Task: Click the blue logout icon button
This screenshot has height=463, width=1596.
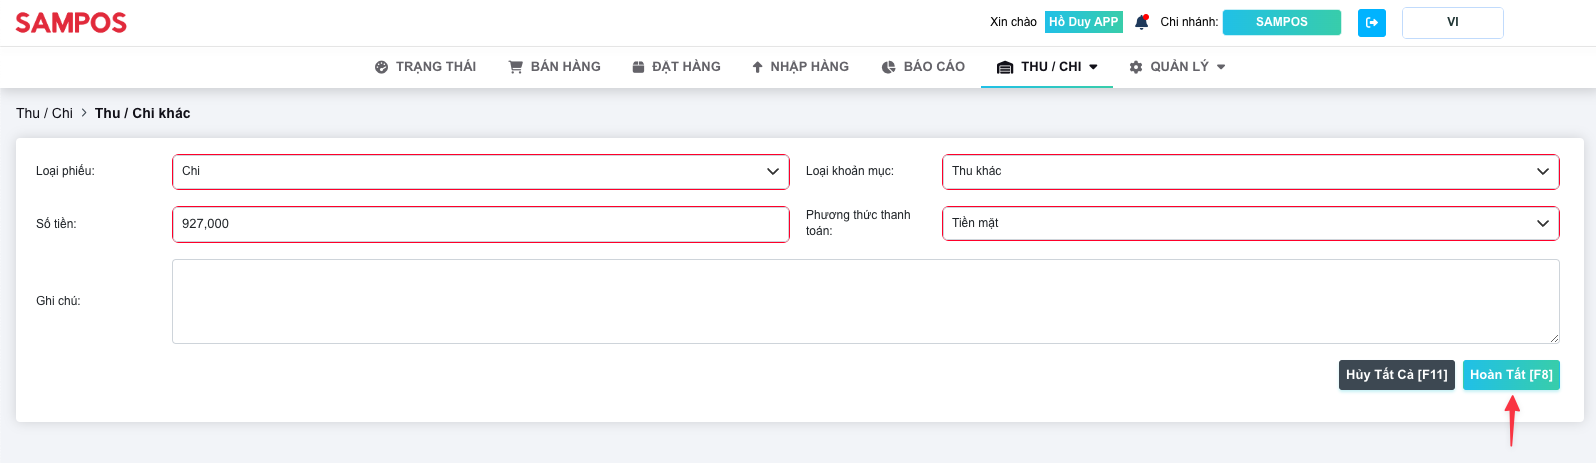Action: [1371, 22]
